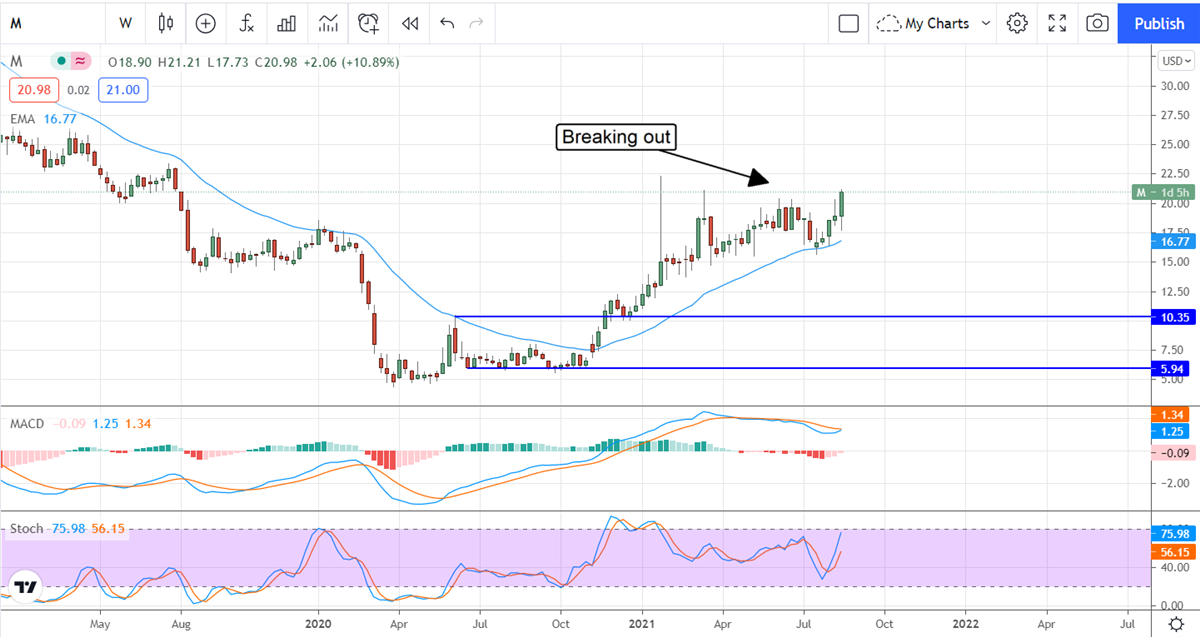Click the 21.00 buy price button

(x=123, y=90)
